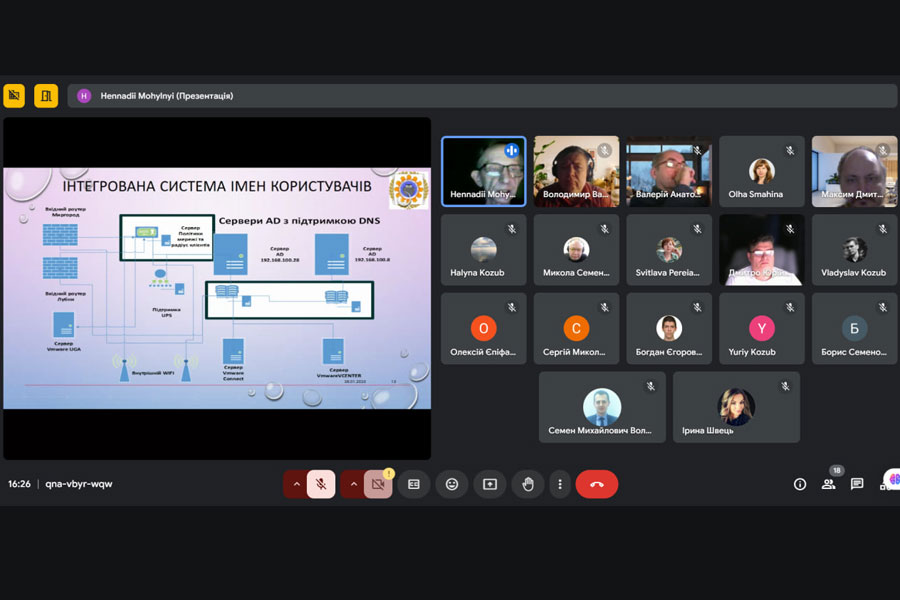Show the participants list icon

[828, 484]
